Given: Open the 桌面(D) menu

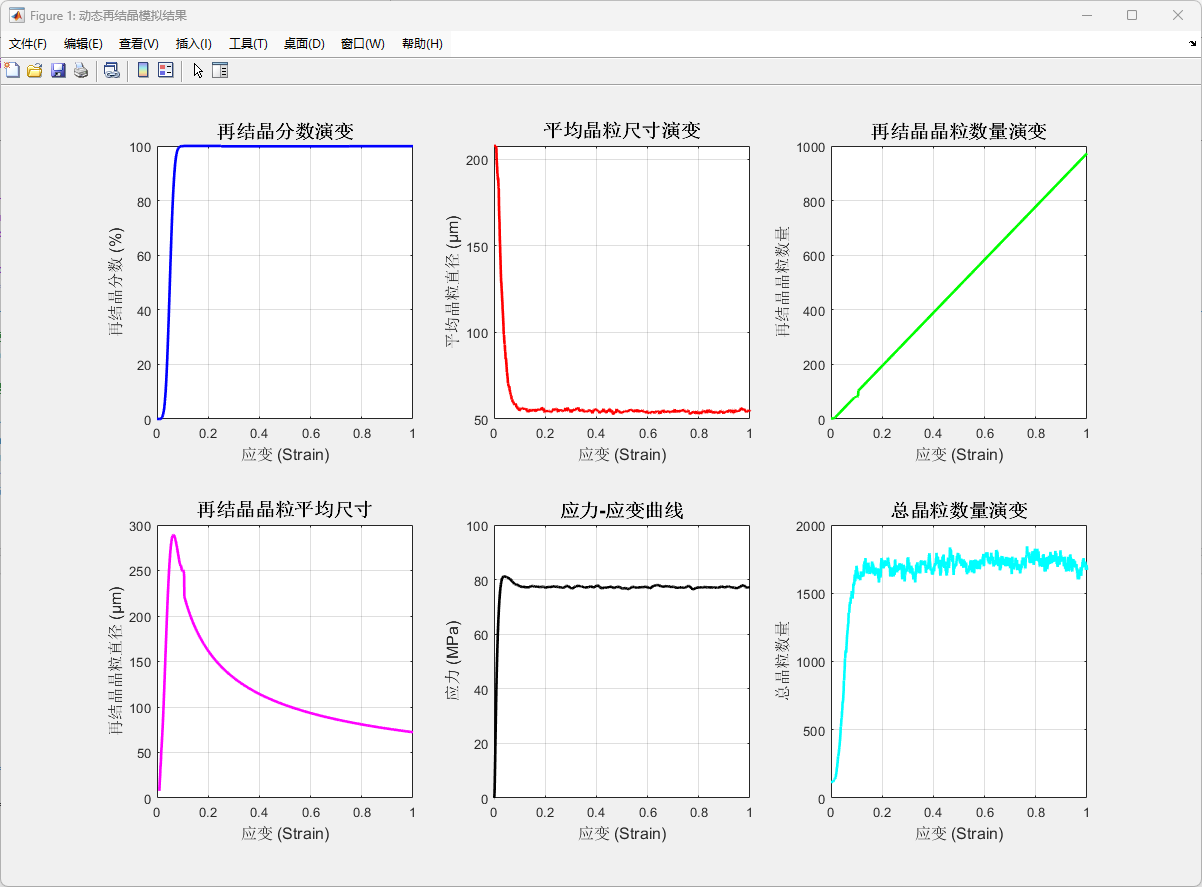Looking at the screenshot, I should point(304,44).
